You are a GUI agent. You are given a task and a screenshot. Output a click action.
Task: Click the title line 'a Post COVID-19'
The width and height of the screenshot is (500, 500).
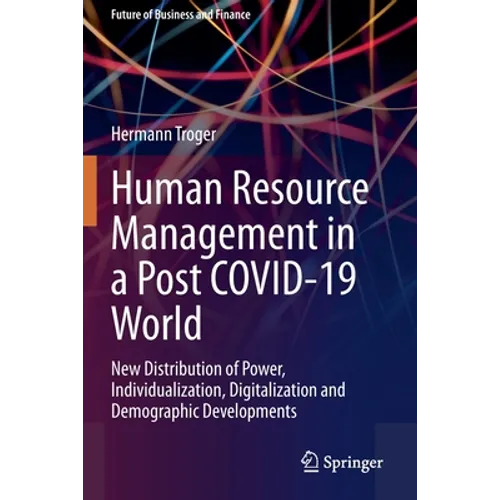tap(233, 278)
